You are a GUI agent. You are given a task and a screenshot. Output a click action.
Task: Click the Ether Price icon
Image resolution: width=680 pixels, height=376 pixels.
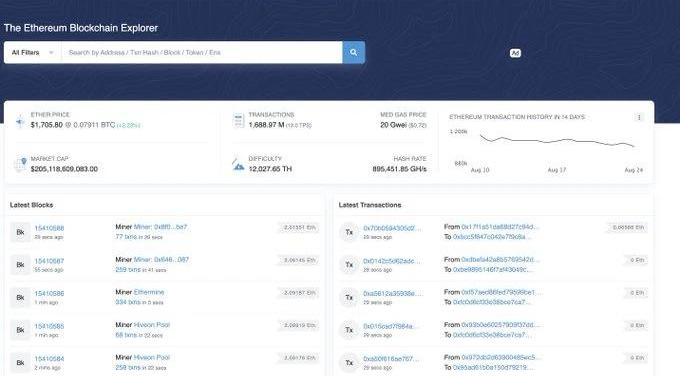[20, 121]
